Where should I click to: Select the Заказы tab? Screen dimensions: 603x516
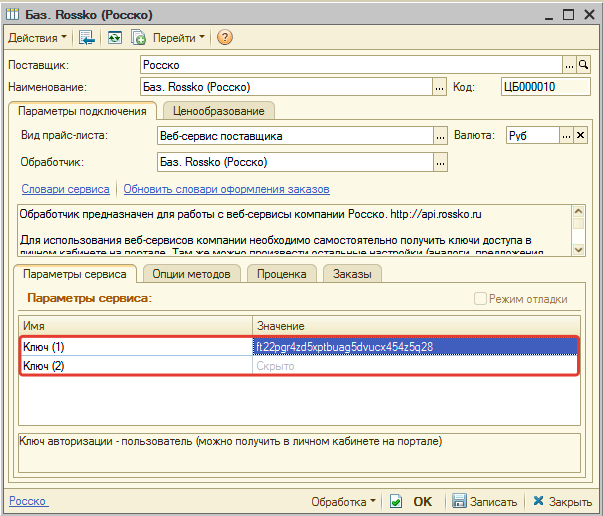[352, 274]
